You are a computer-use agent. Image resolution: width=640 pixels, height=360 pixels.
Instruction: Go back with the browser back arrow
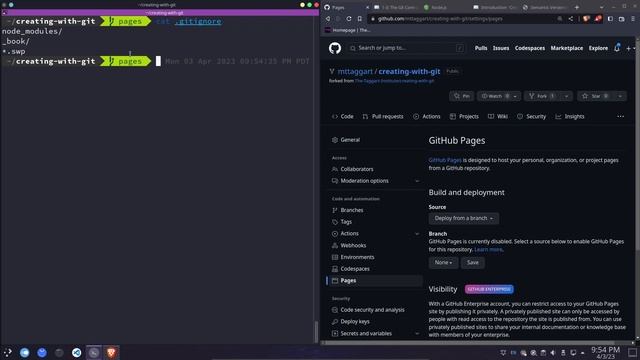click(328, 19)
